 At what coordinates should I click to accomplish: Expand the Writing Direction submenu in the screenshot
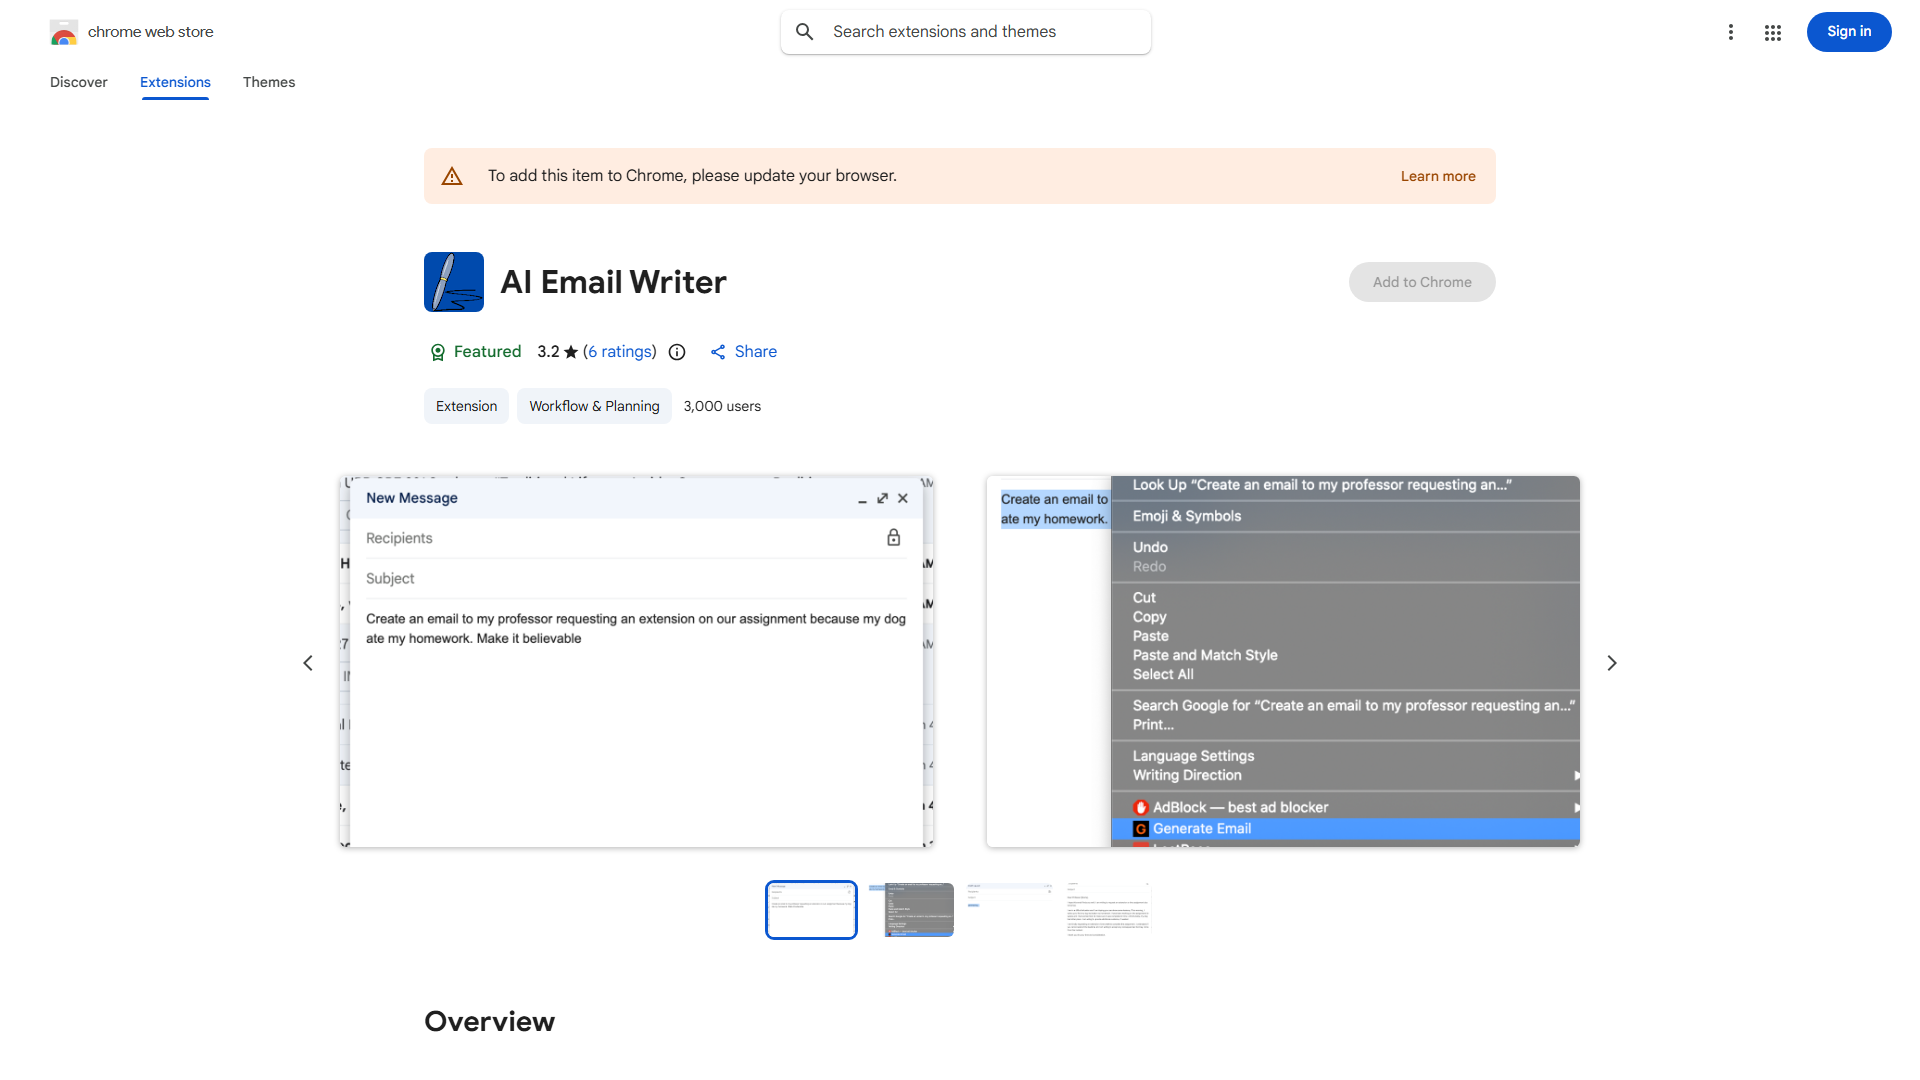click(1578, 775)
